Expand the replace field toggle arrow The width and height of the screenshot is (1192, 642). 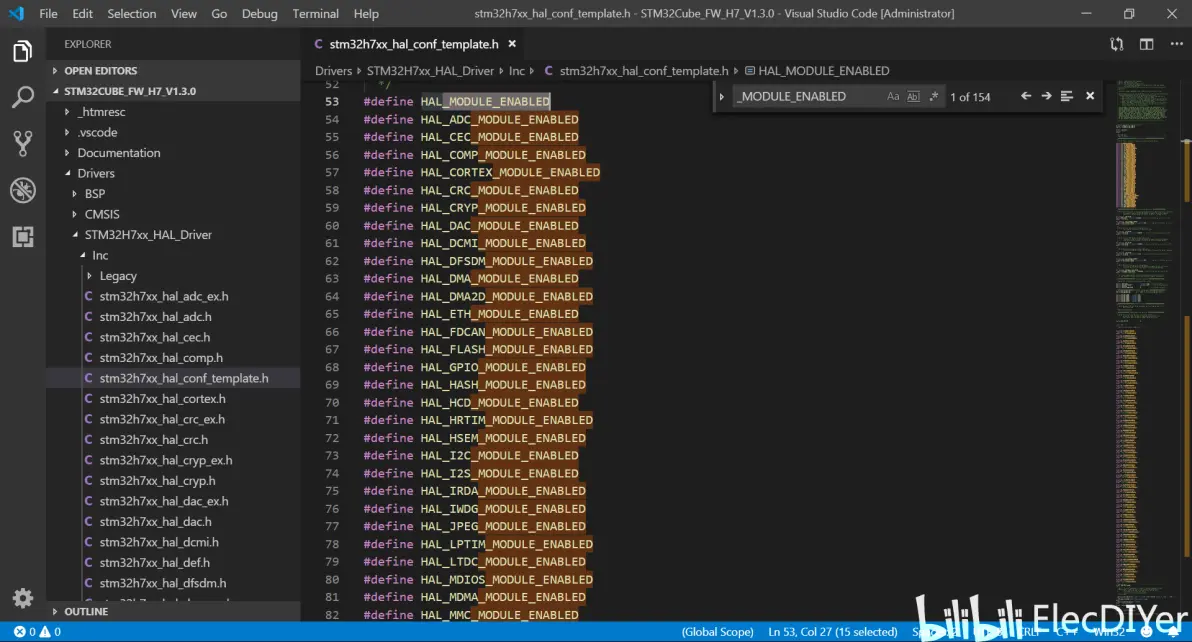[722, 97]
